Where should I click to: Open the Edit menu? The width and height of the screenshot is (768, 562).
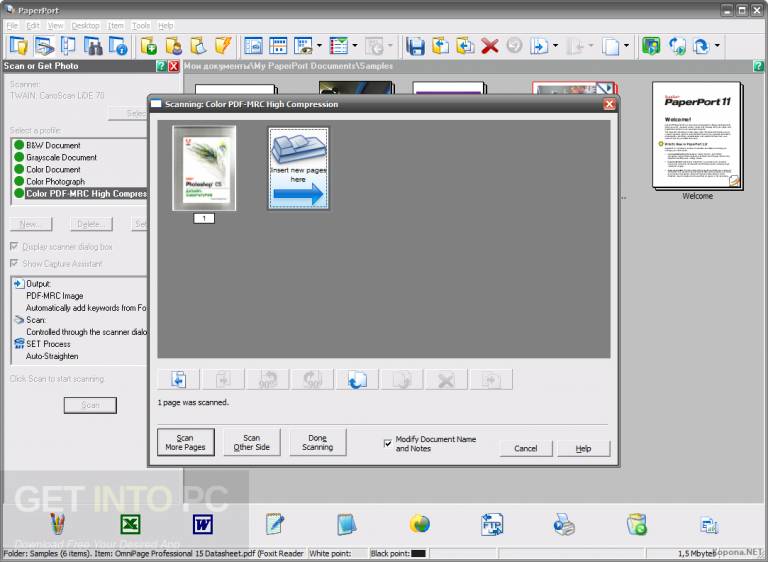coord(33,25)
